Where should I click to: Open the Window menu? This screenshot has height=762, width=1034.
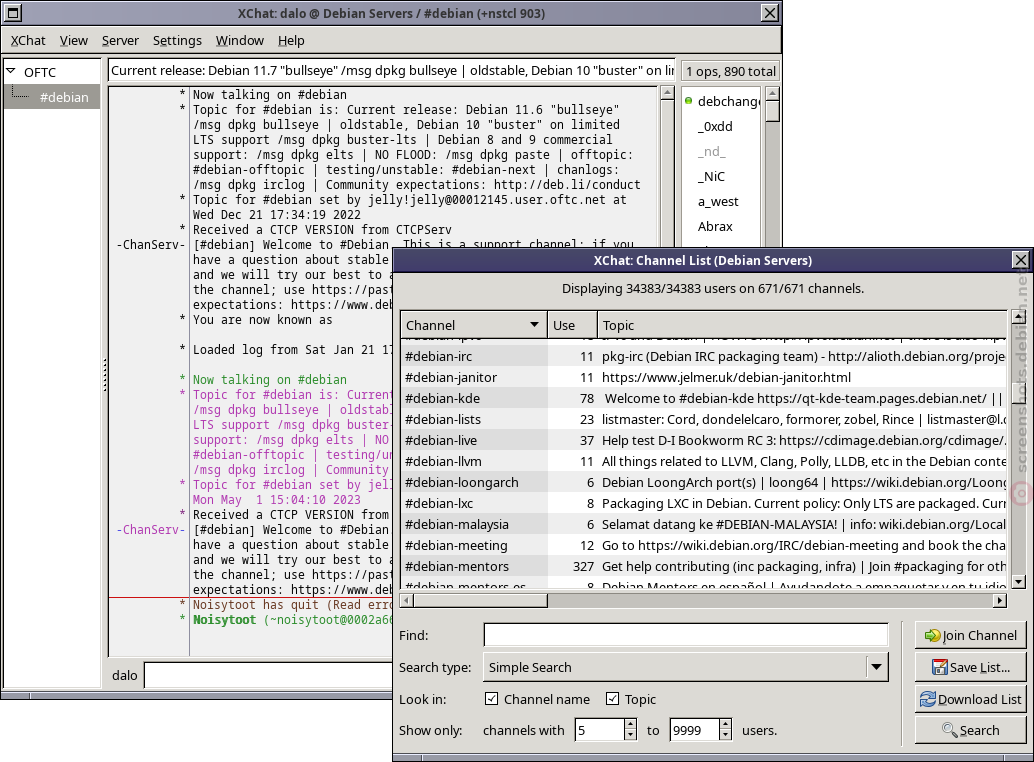[x=239, y=41]
